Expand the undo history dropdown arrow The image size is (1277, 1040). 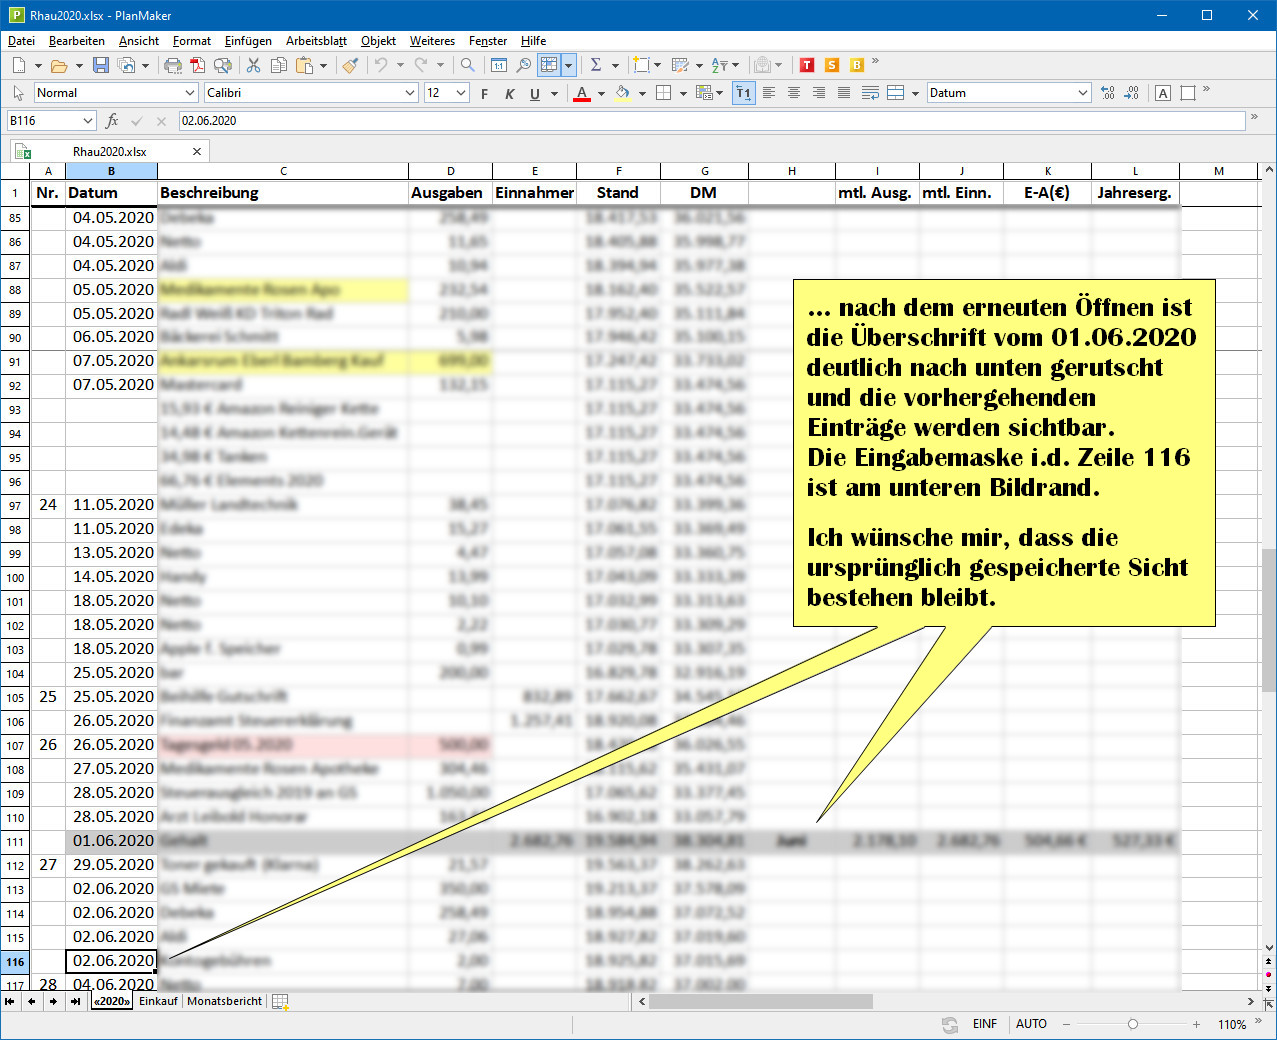(400, 65)
